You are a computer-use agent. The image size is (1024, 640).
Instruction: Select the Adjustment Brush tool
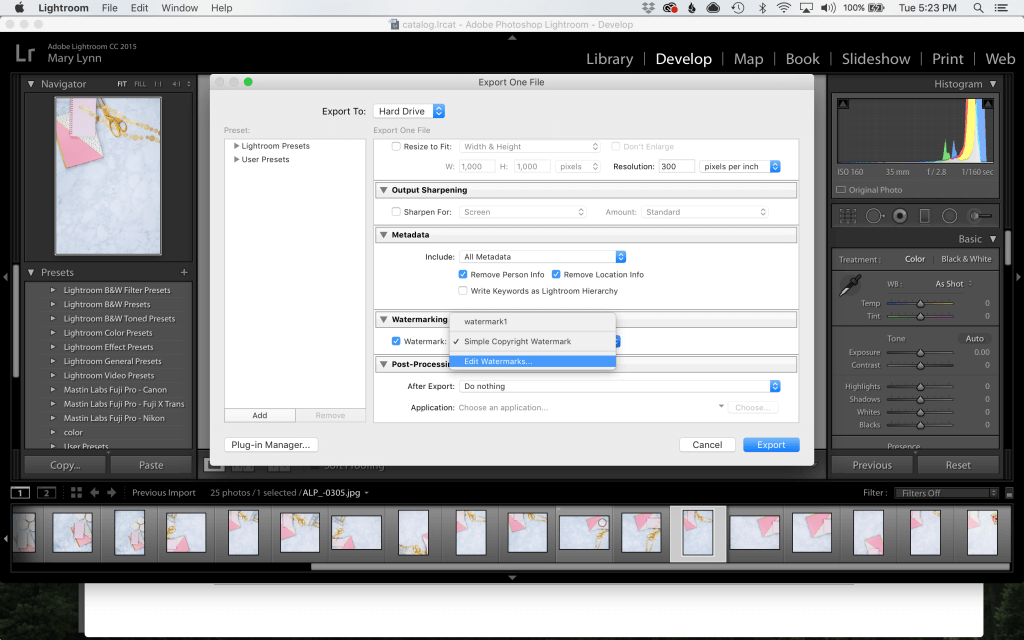[x=979, y=215]
